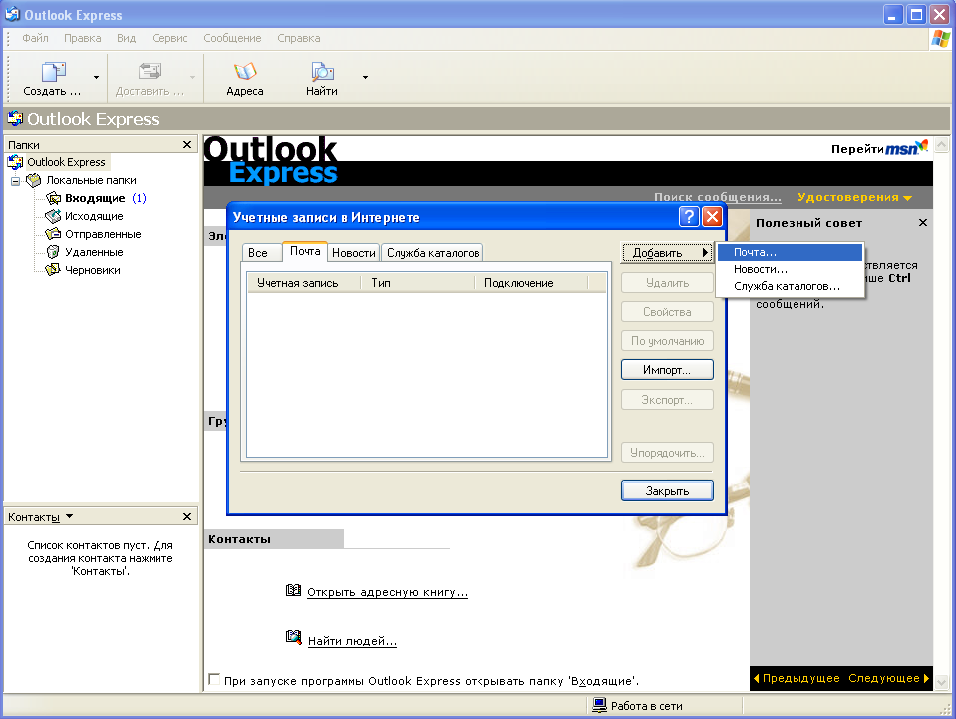The width and height of the screenshot is (956, 719).
Task: Go to Предыдущее tip
Action: click(x=797, y=678)
